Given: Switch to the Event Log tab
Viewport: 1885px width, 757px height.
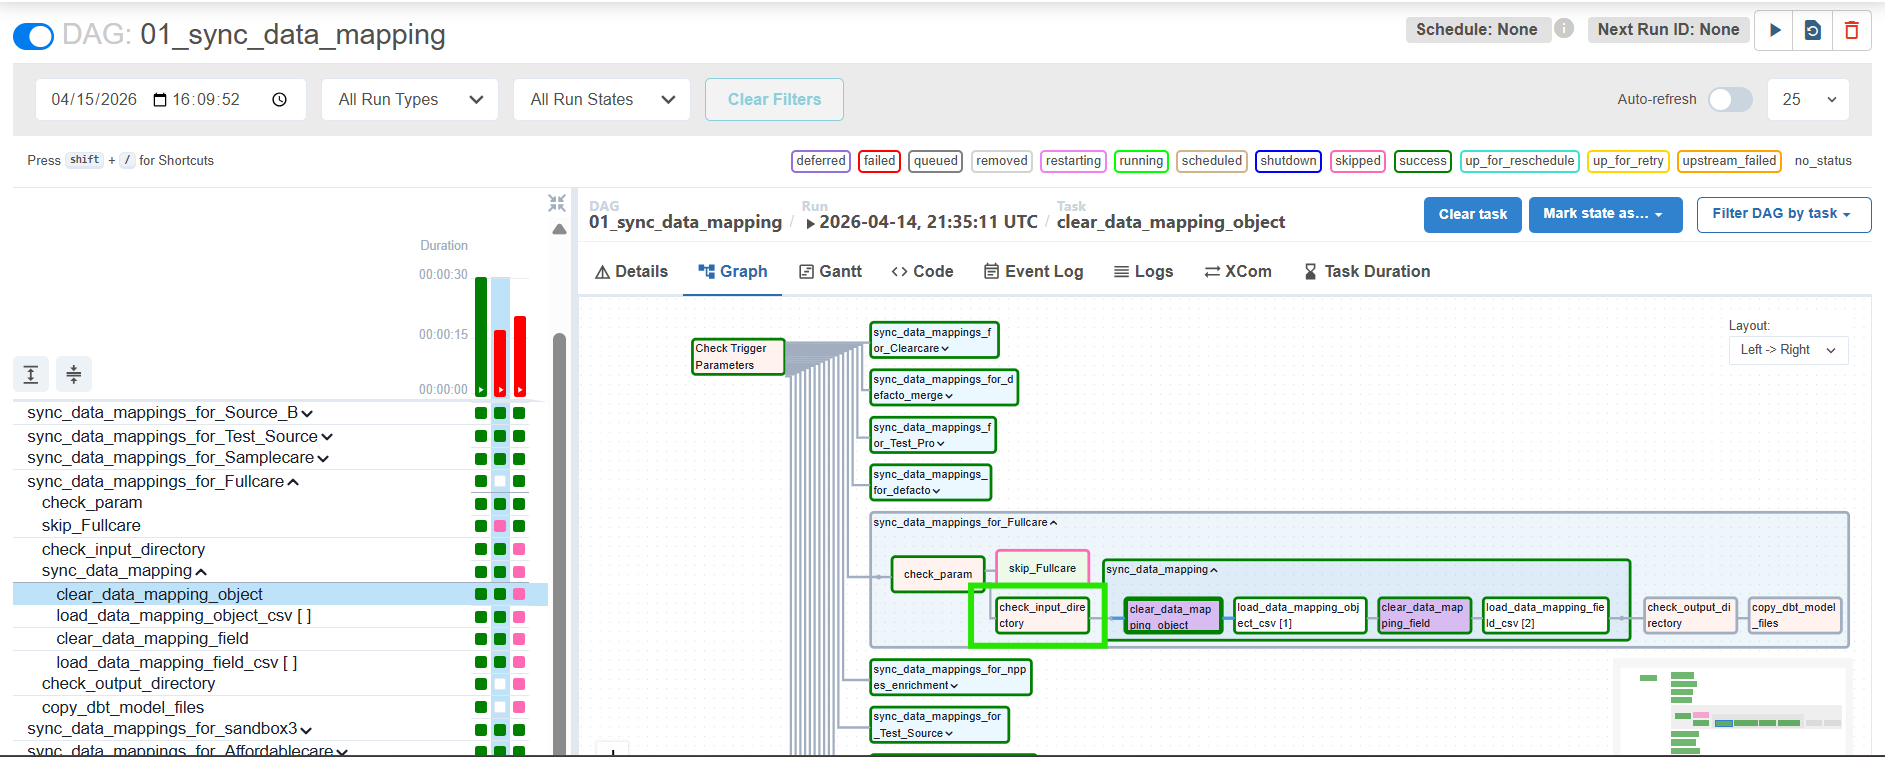Looking at the screenshot, I should (x=1033, y=272).
